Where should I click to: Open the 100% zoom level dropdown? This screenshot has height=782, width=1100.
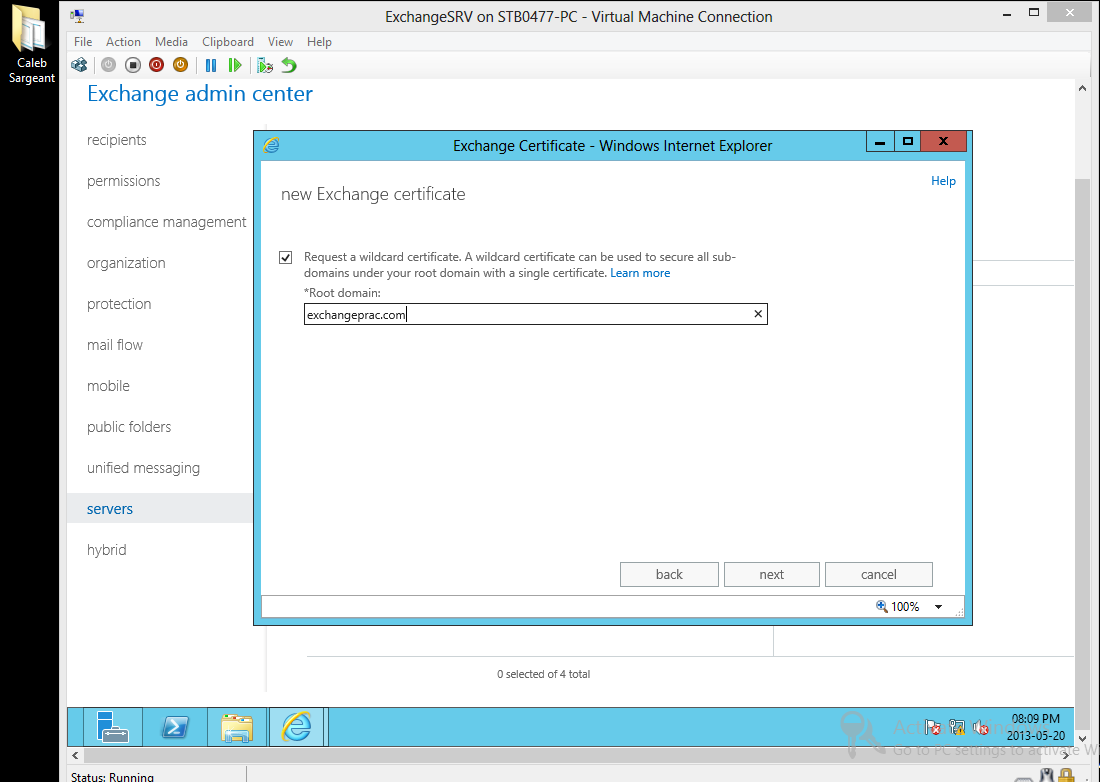(x=938, y=607)
